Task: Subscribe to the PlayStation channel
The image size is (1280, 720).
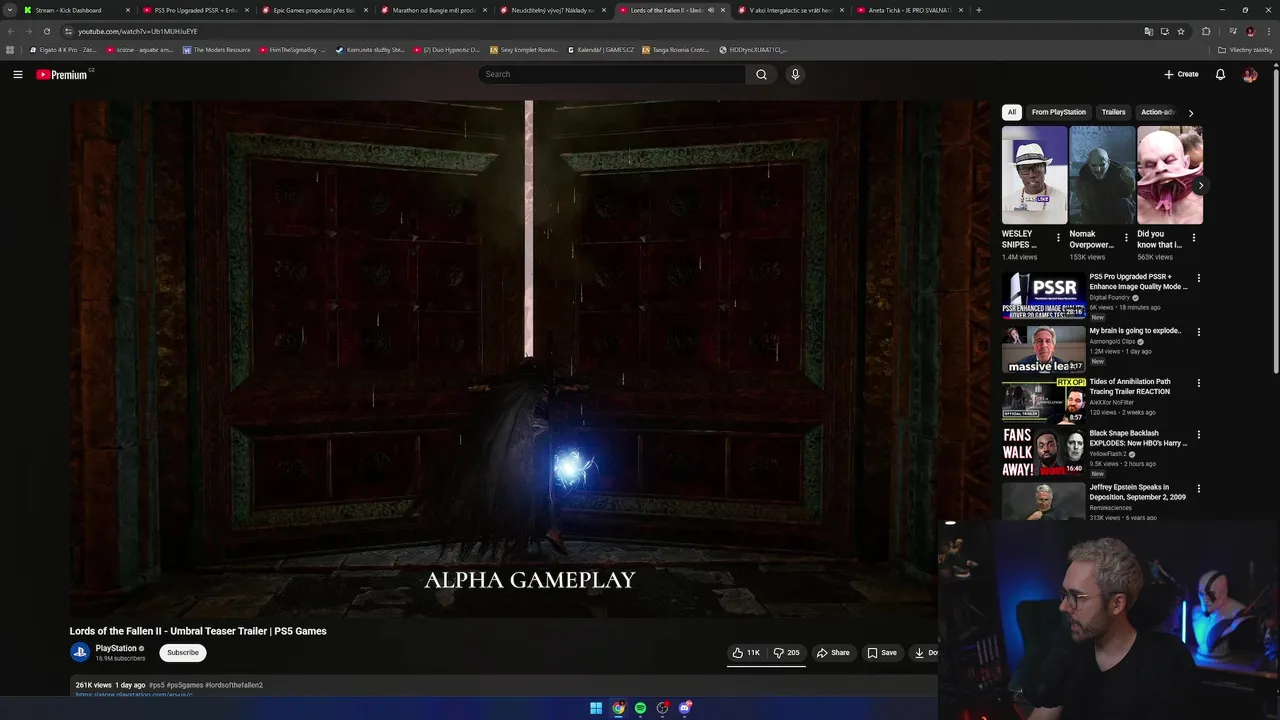Action: [182, 653]
